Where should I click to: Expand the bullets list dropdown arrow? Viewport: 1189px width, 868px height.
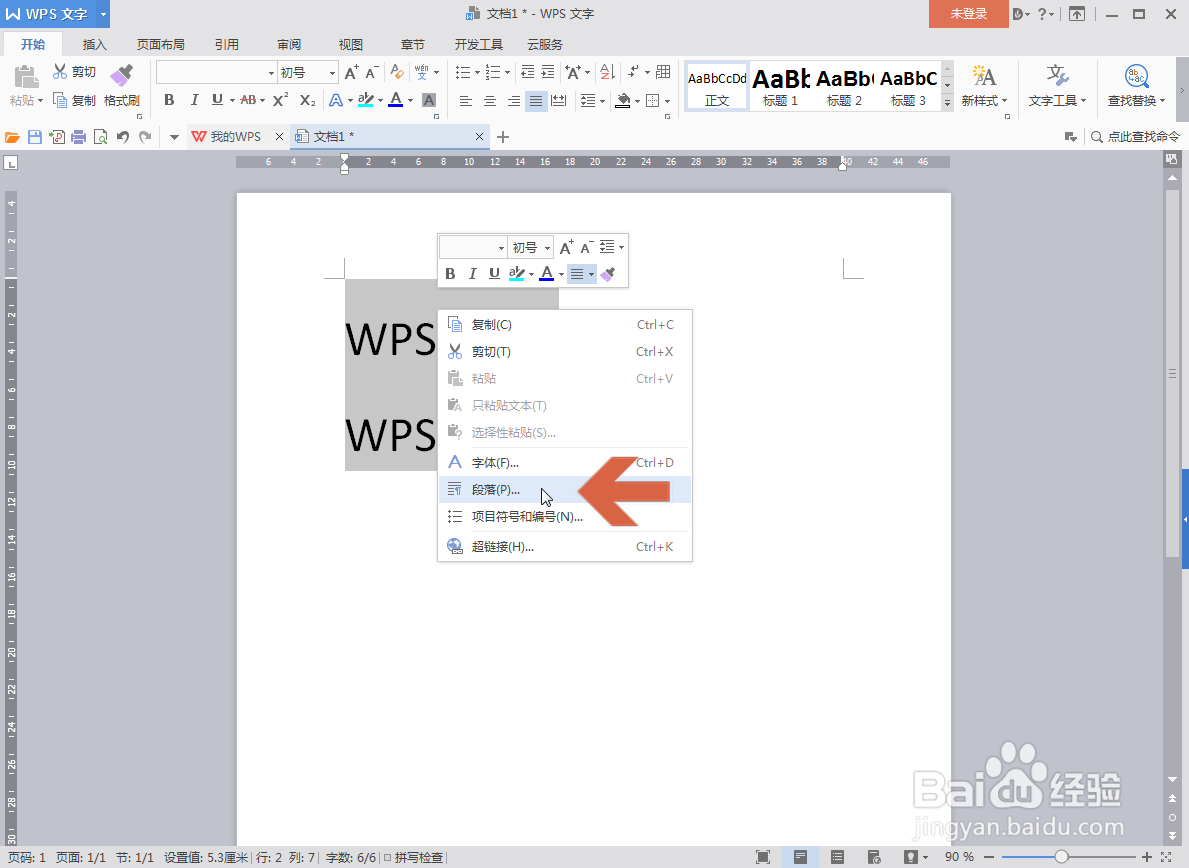tap(477, 73)
